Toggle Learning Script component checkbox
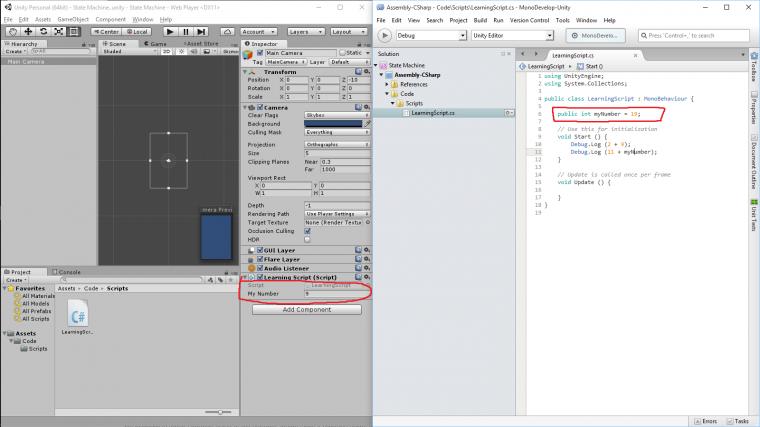760x427 pixels. coord(260,277)
